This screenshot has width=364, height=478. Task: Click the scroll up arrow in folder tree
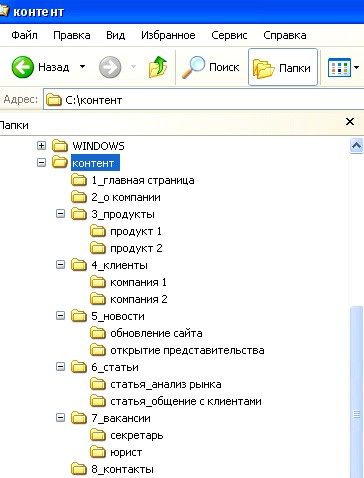point(356,146)
